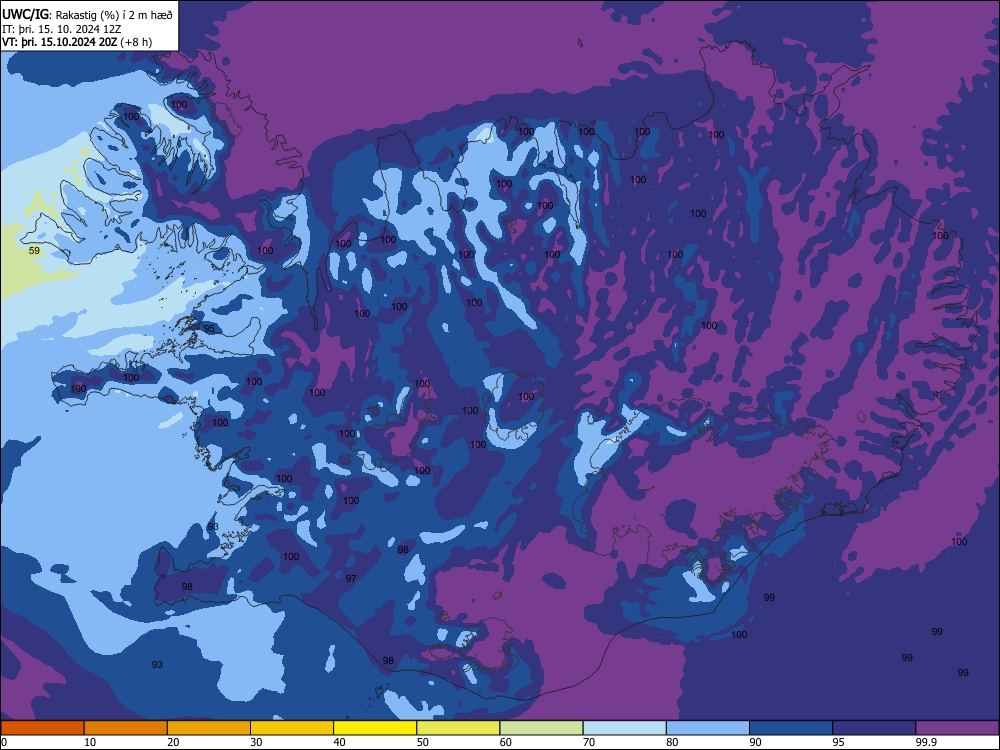This screenshot has height=750, width=1000.
Task: Select the legend tick label '60'
Action: (506, 742)
